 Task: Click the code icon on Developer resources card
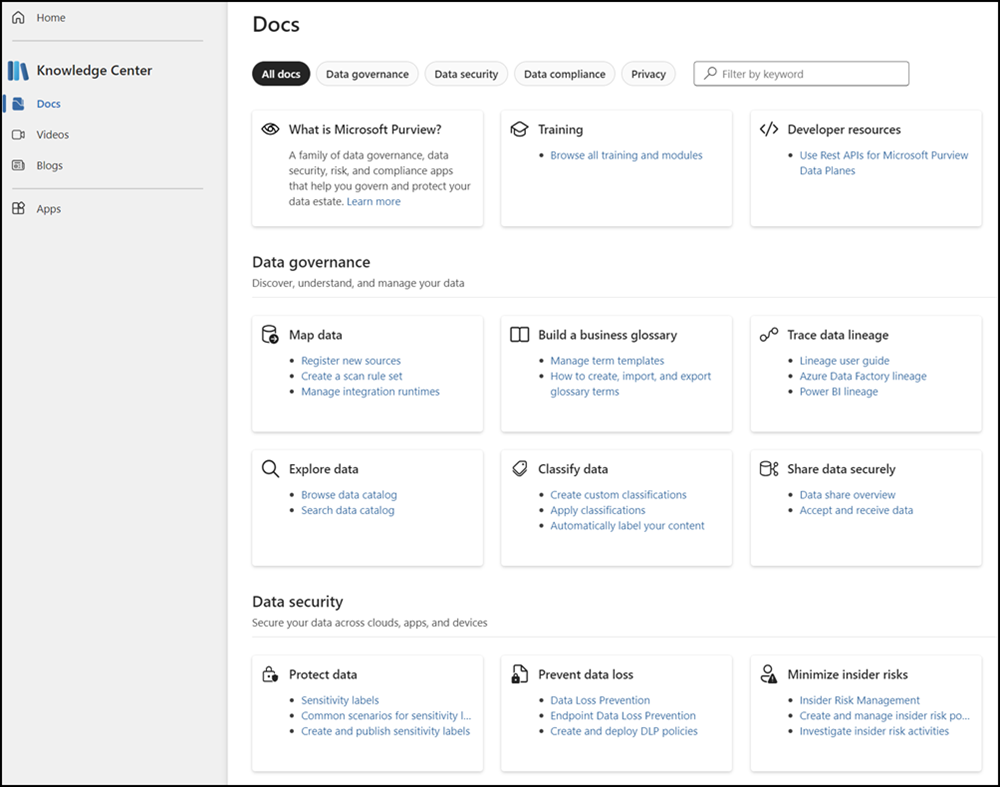[768, 128]
